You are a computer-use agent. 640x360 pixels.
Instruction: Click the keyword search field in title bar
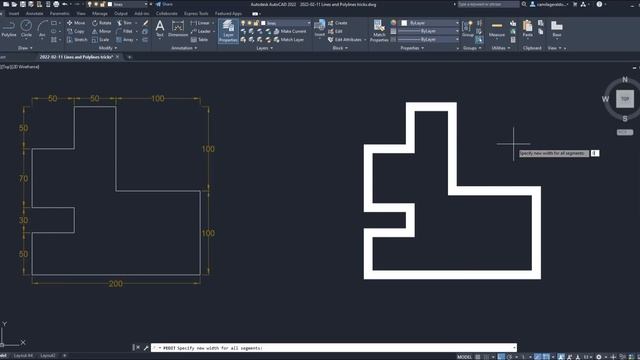point(489,4)
